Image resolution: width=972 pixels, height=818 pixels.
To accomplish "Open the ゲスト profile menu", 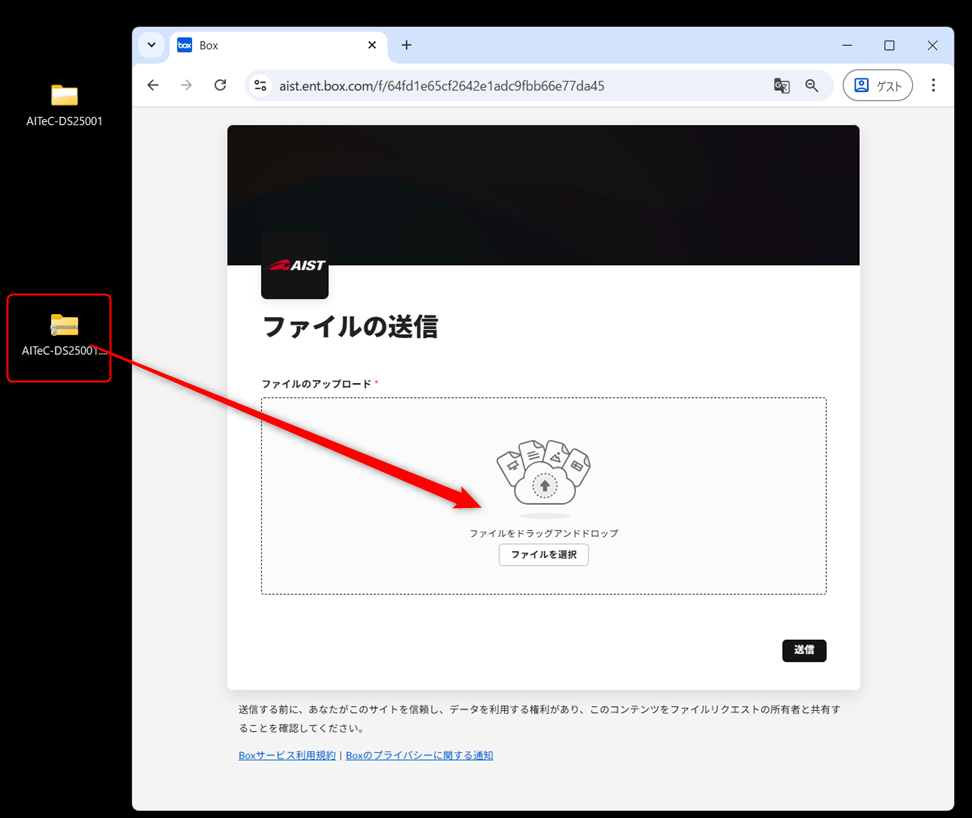I will point(877,86).
